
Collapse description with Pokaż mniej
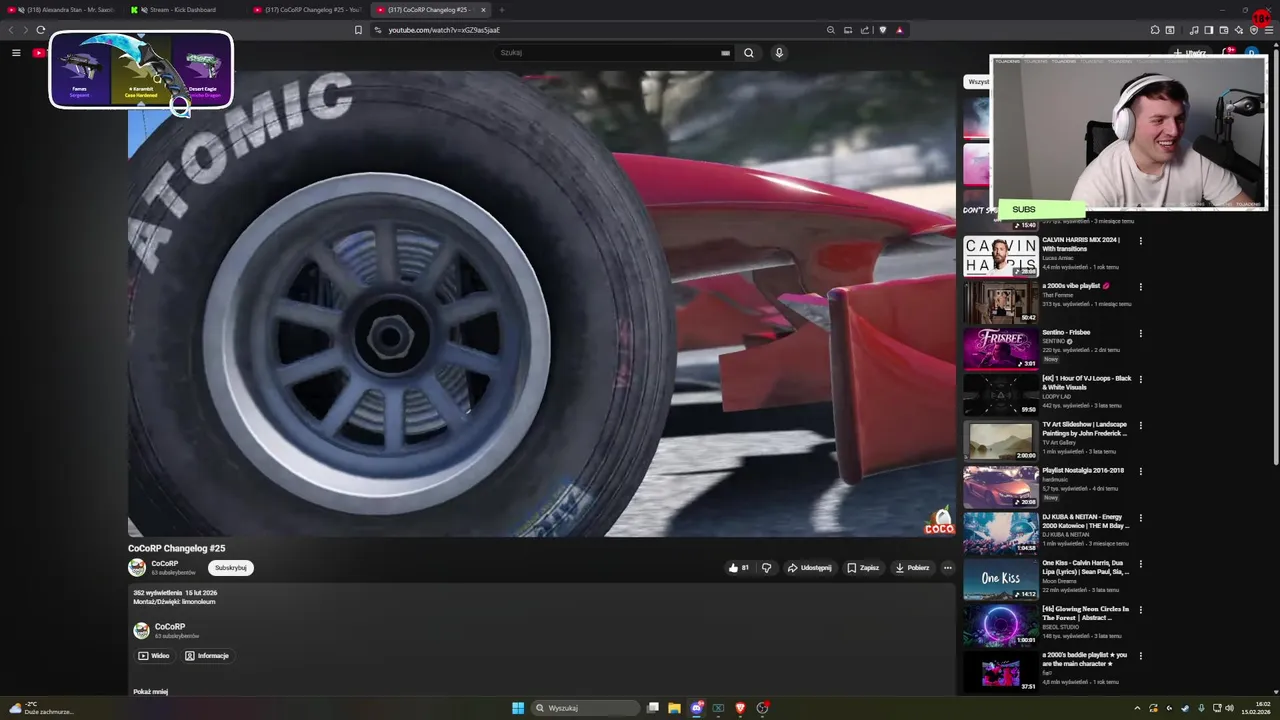coord(150,692)
